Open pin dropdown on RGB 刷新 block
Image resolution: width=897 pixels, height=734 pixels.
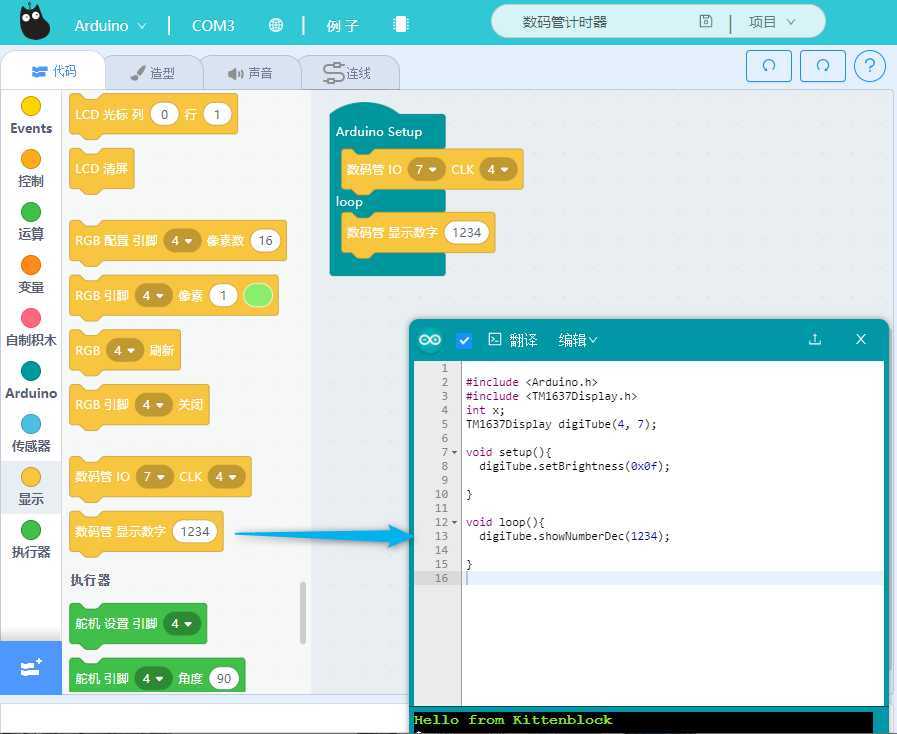[124, 350]
